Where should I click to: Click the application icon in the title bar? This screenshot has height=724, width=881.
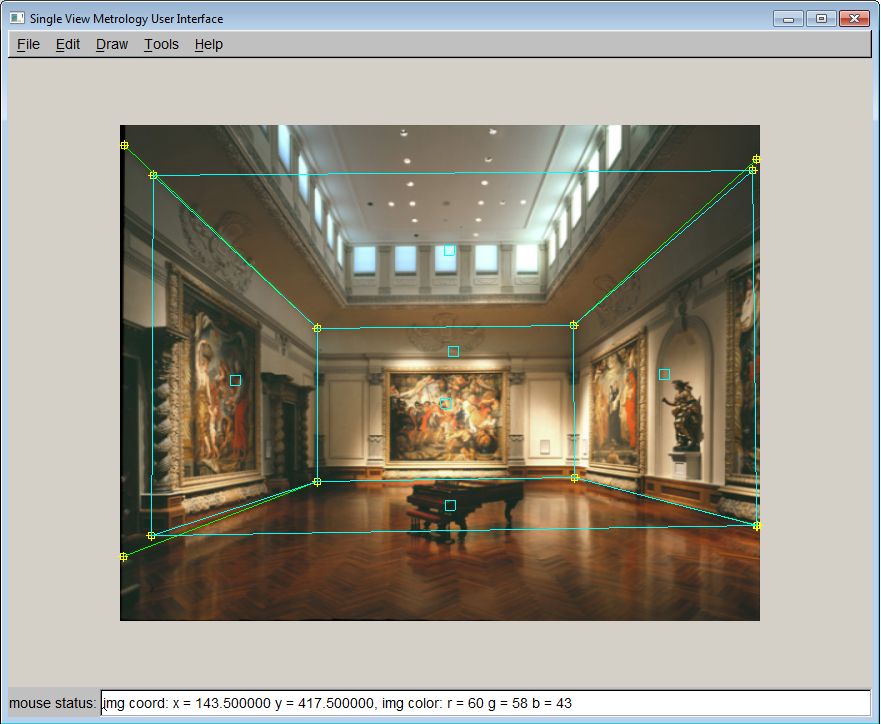pos(17,19)
